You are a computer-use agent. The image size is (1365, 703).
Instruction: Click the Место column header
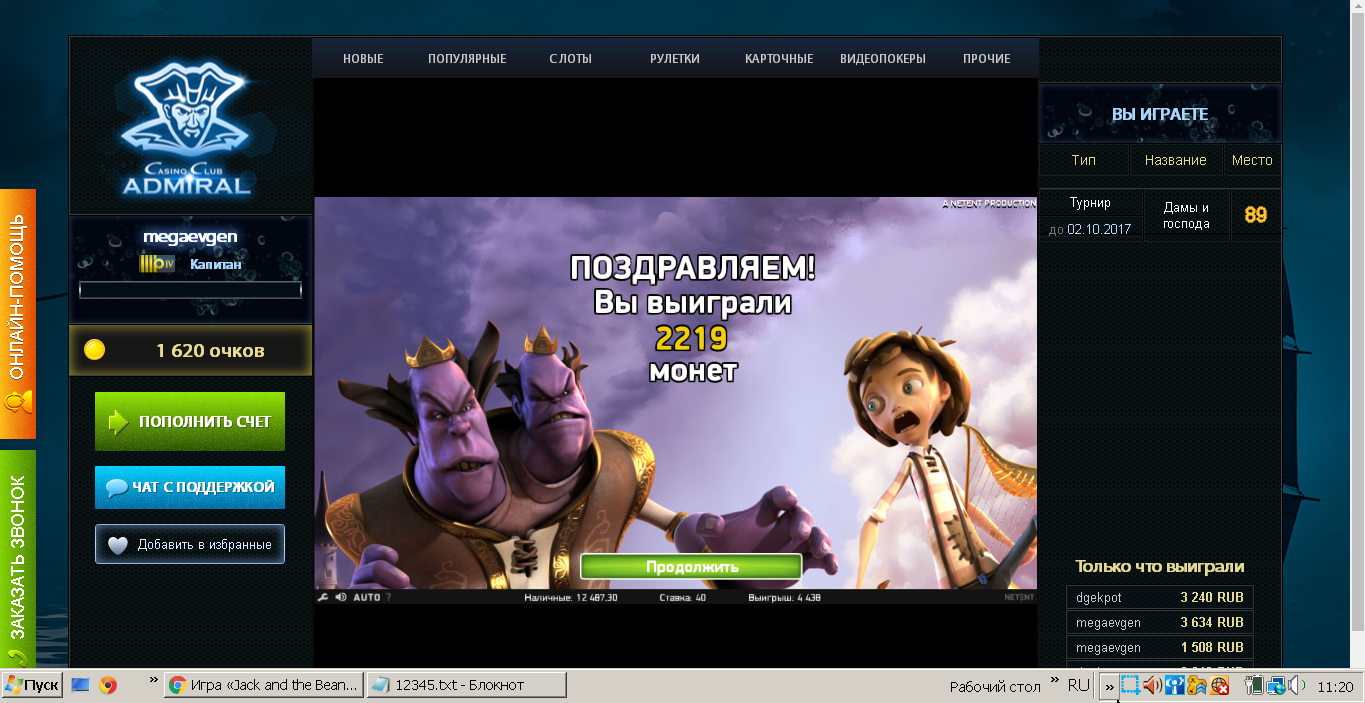click(x=1252, y=160)
